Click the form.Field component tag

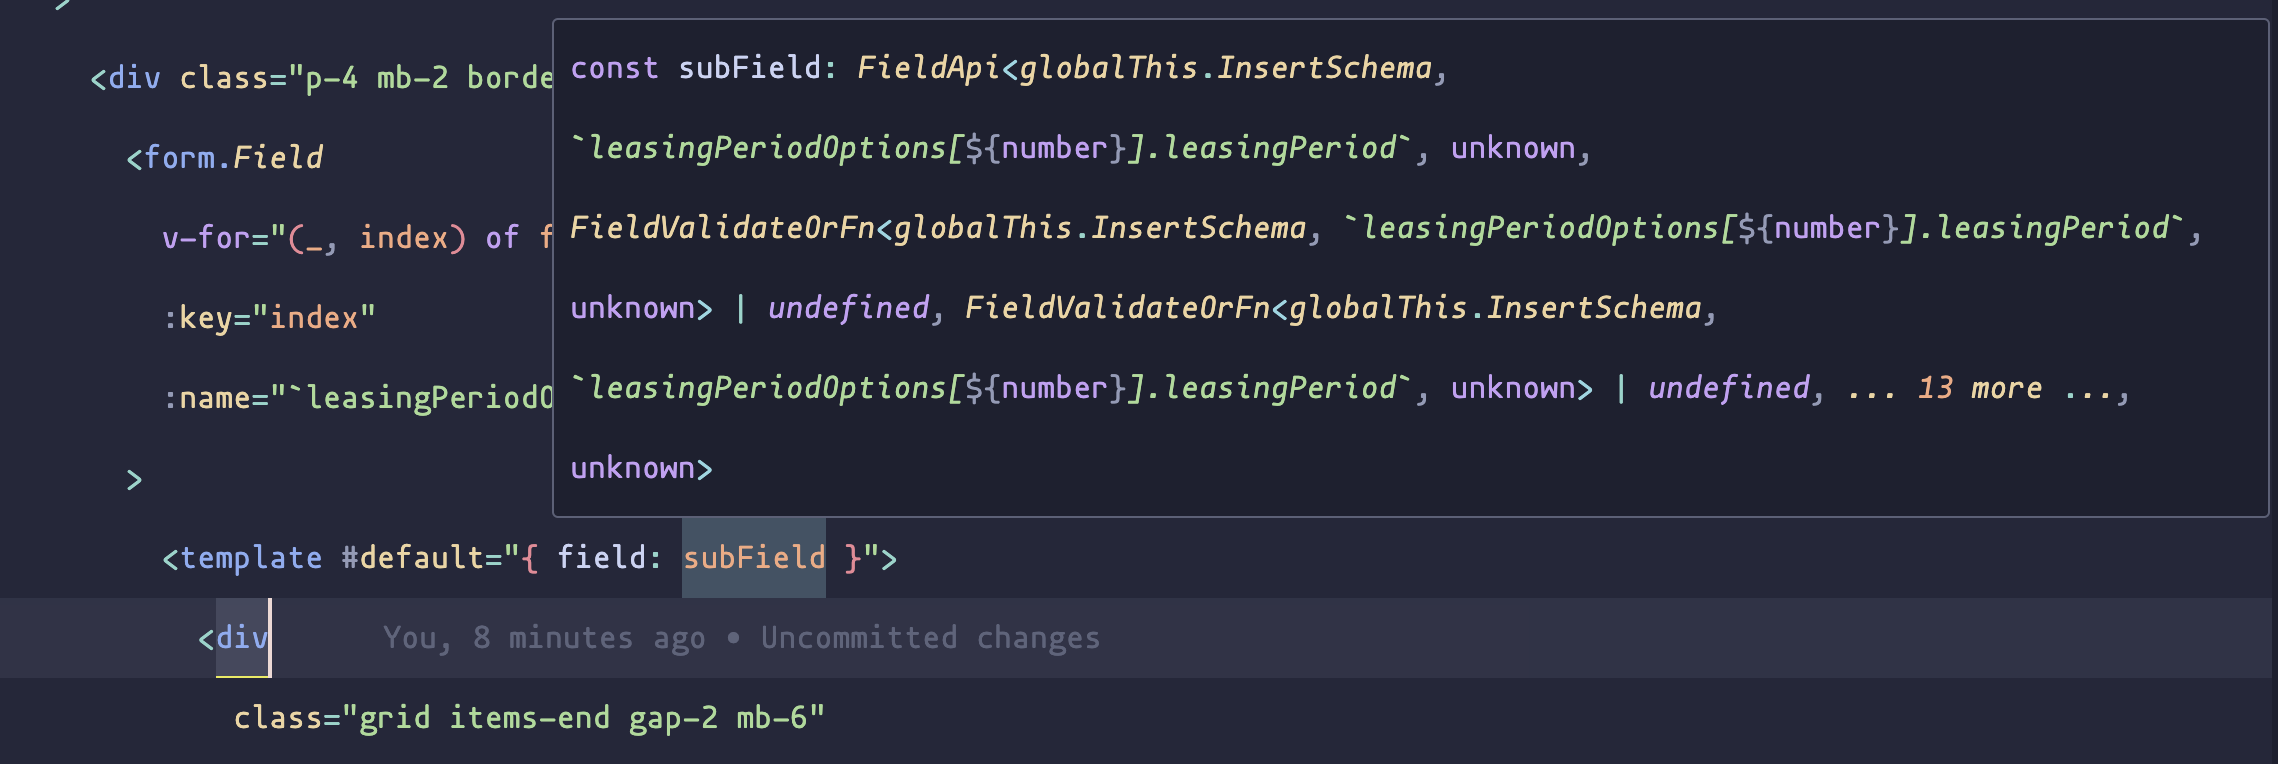[232, 157]
